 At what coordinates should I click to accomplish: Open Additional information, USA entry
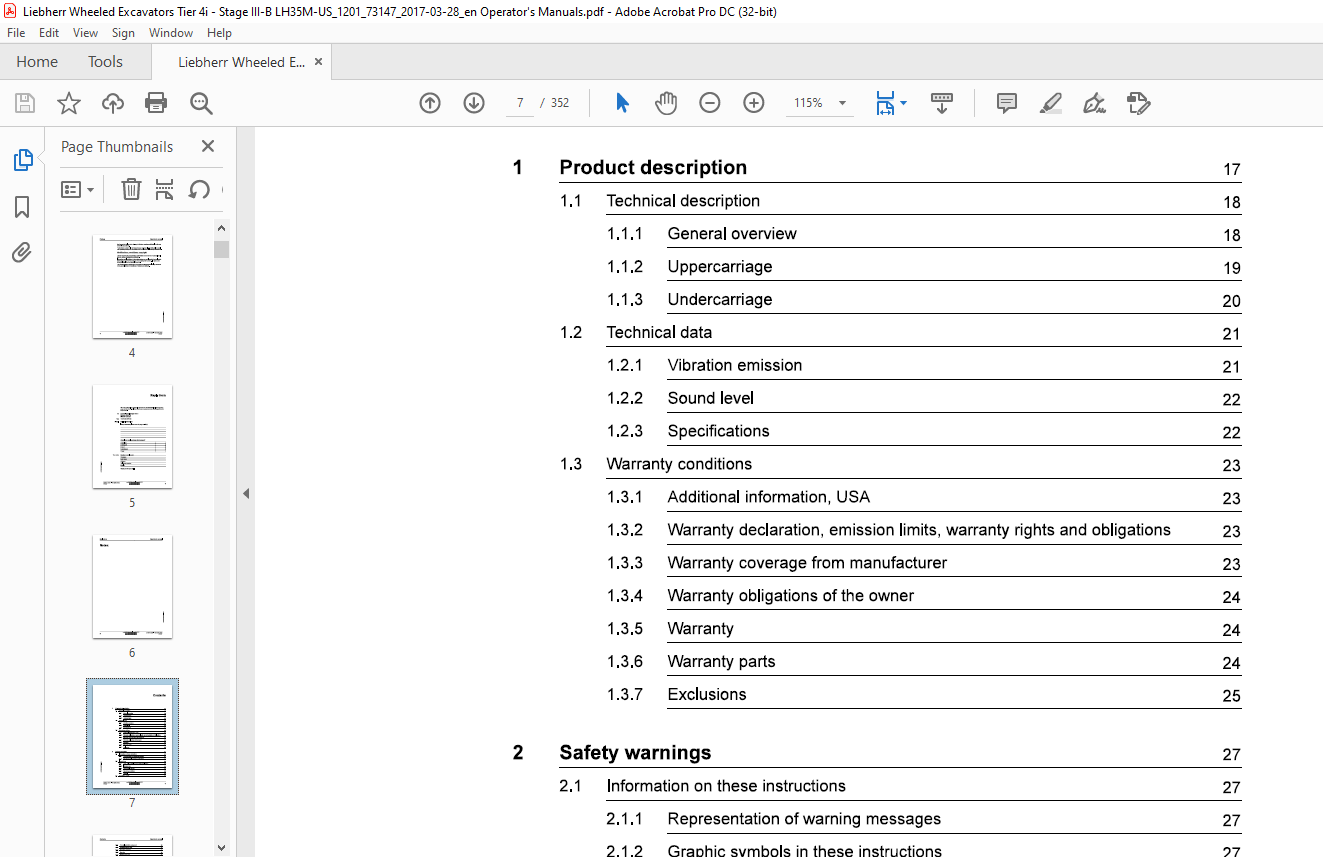point(769,497)
